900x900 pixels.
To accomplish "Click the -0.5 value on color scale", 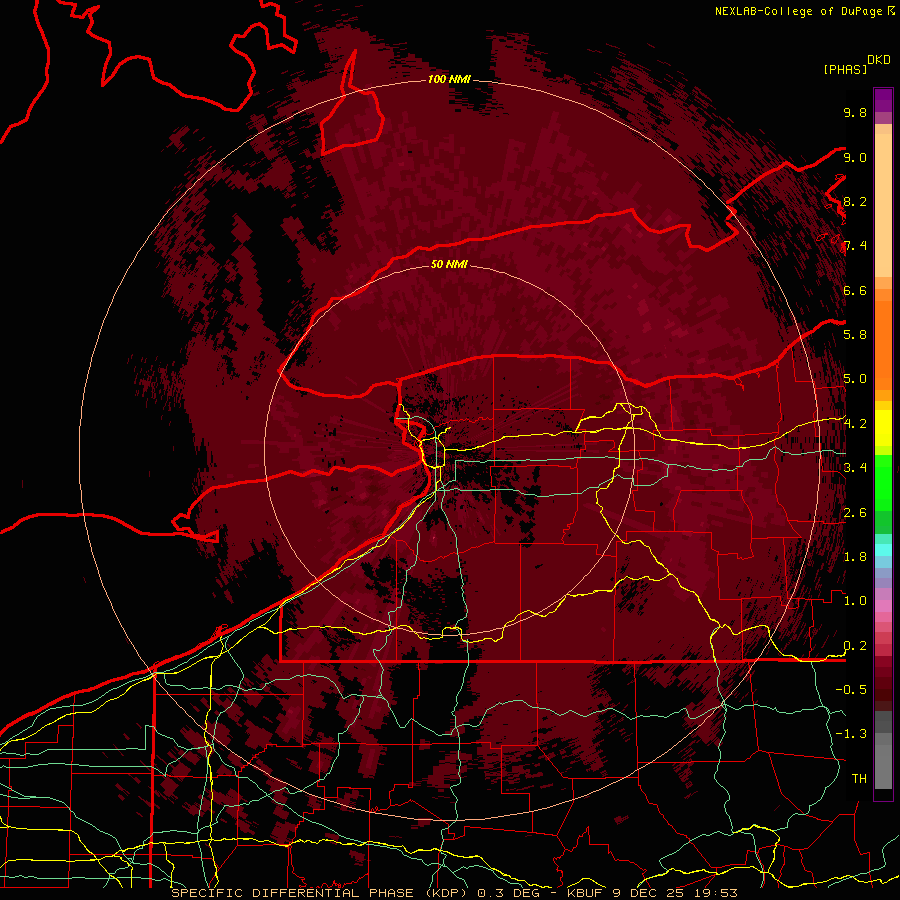I will click(851, 689).
